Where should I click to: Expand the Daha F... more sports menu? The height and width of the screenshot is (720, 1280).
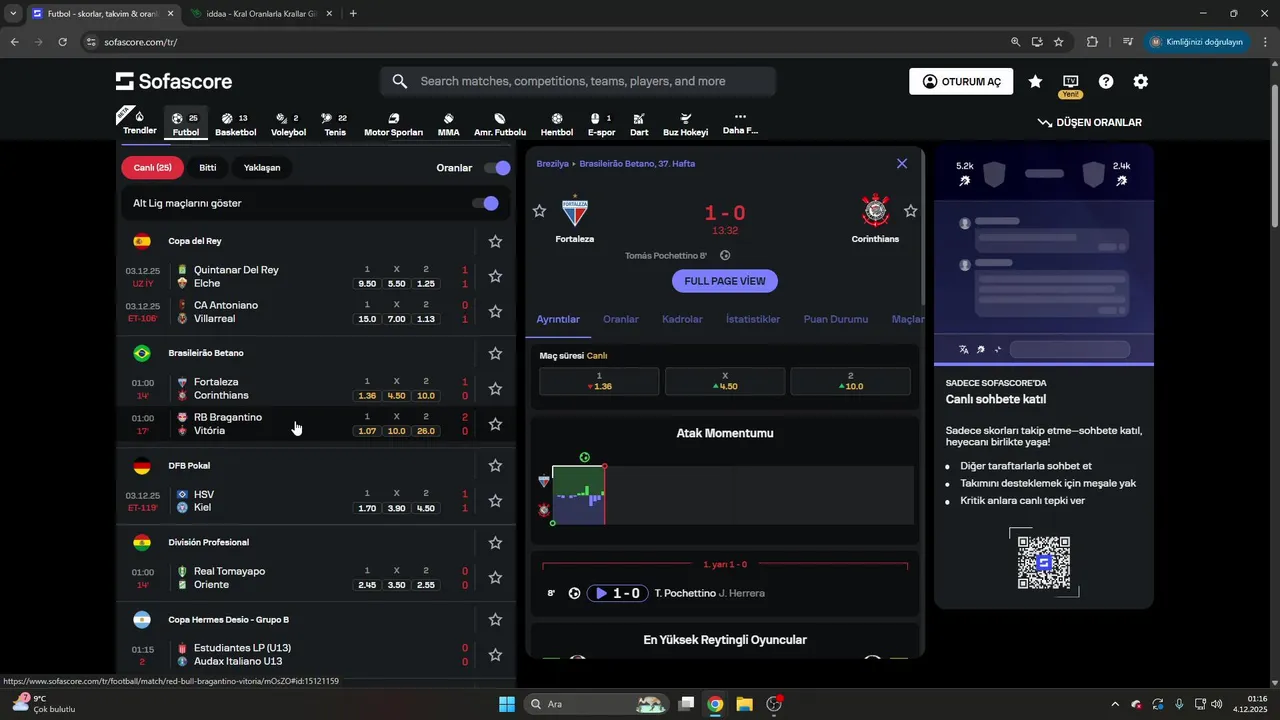pyautogui.click(x=740, y=124)
